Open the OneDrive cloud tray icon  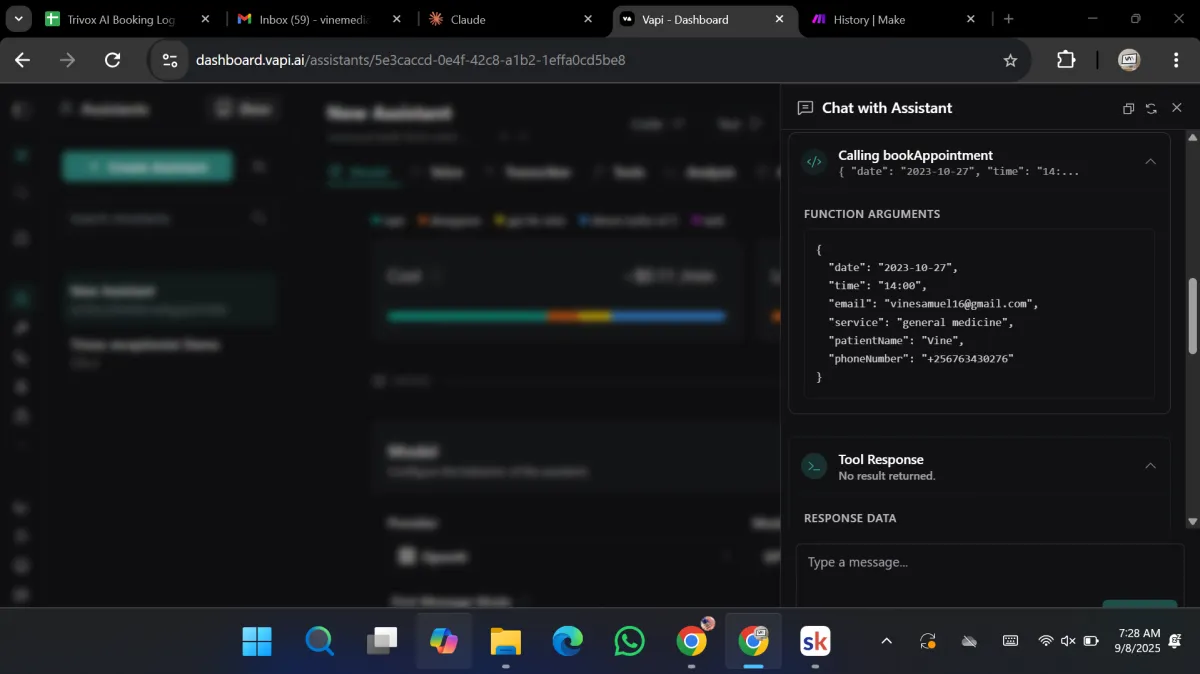(x=969, y=641)
